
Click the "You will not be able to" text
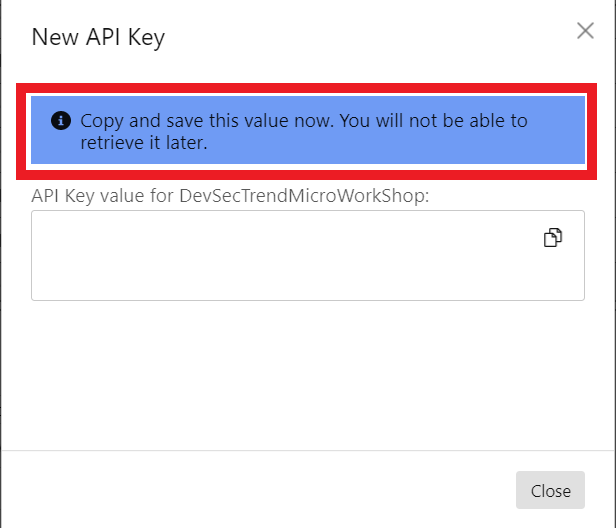click(x=433, y=121)
